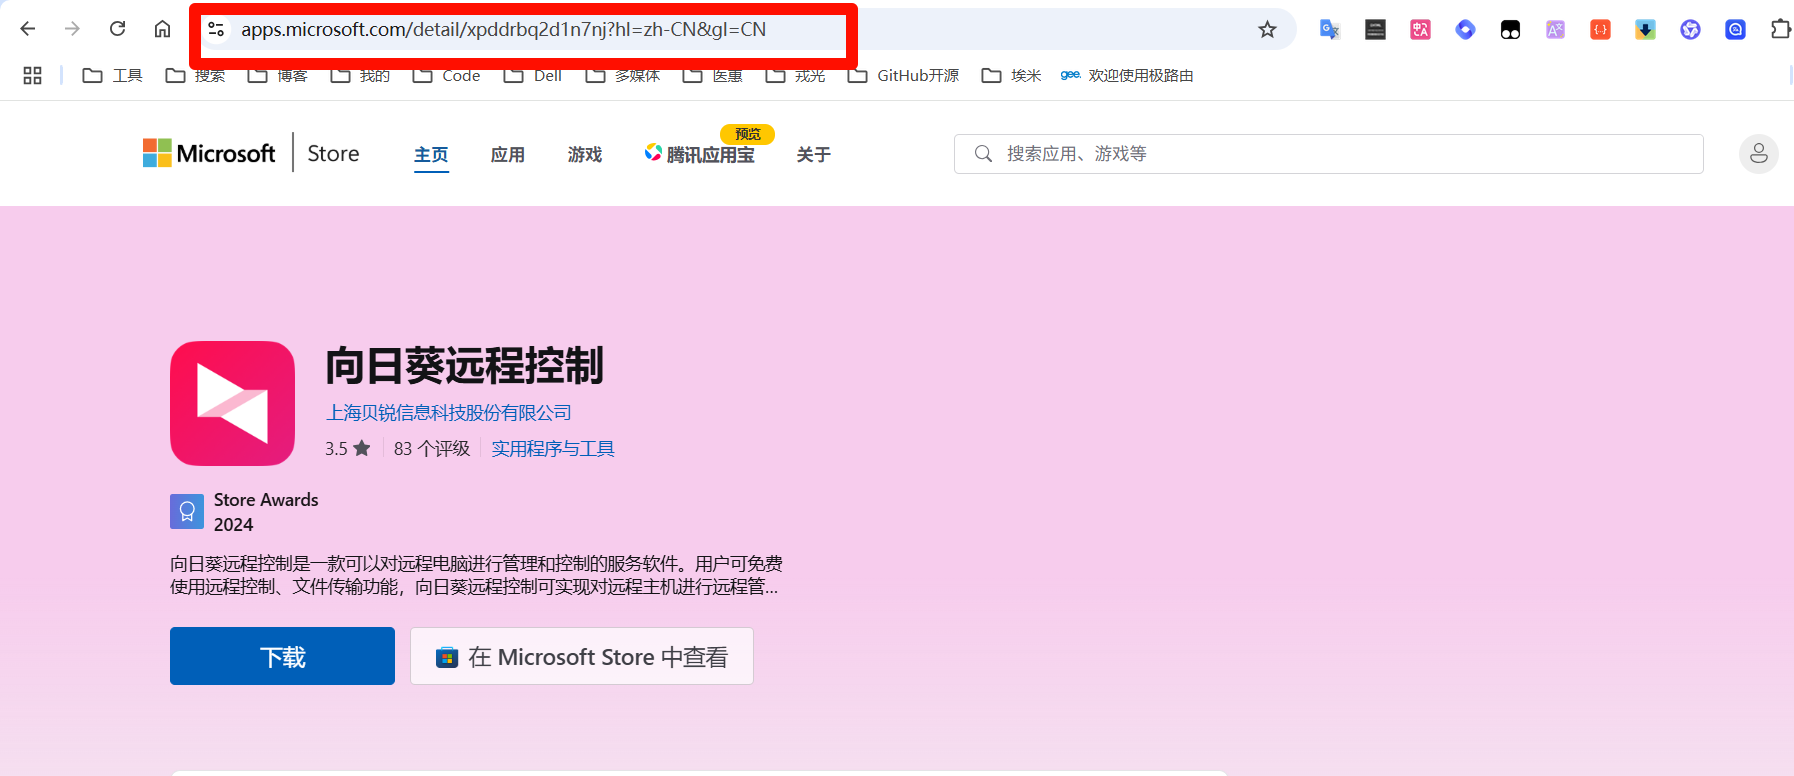1794x776 pixels.
Task: Switch to the 应用 tab
Action: point(508,155)
